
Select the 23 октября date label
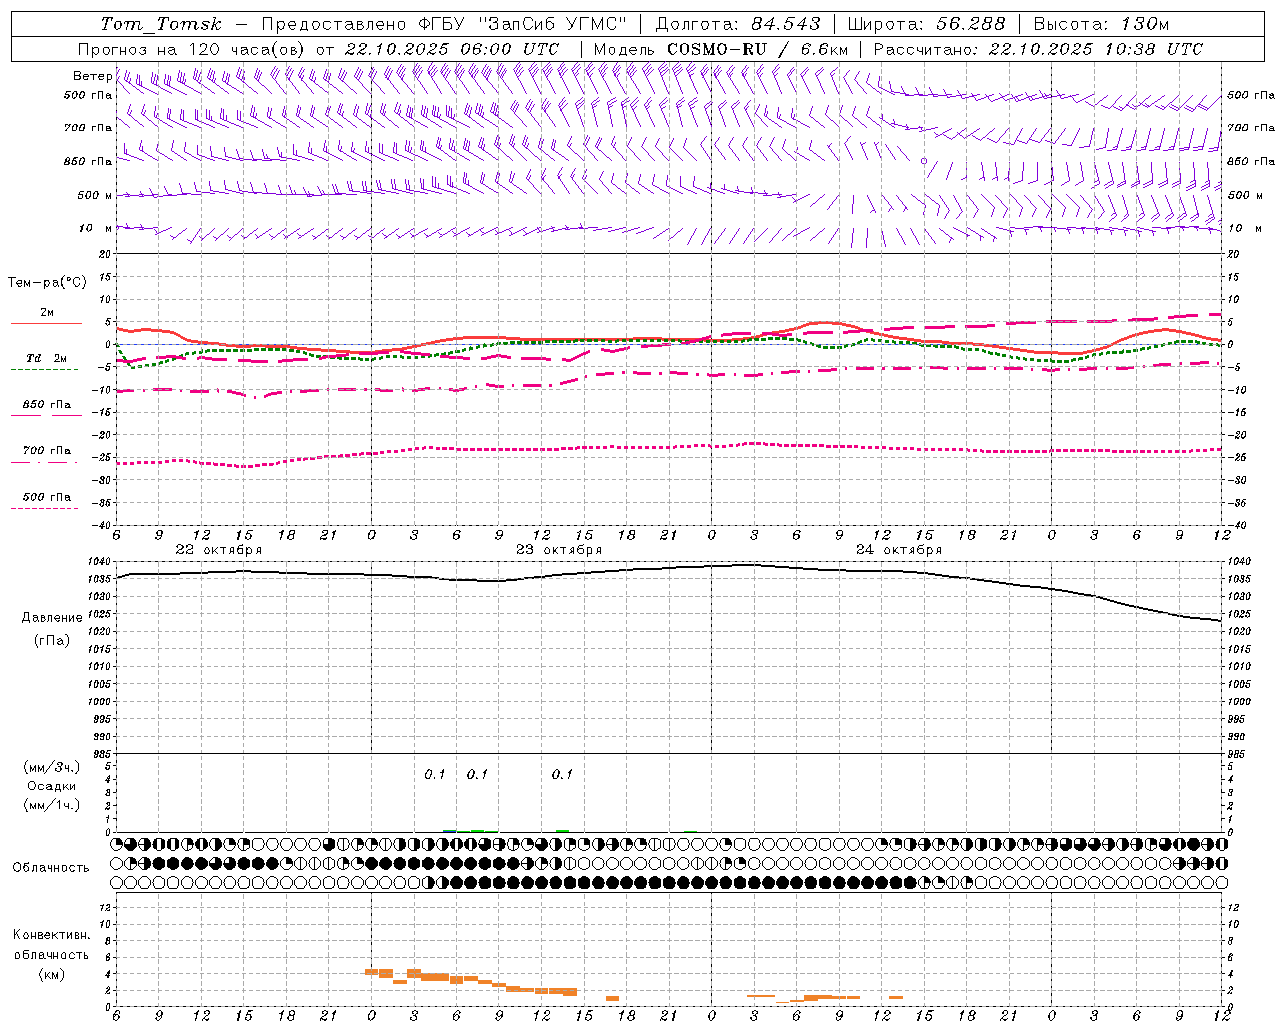click(x=559, y=550)
